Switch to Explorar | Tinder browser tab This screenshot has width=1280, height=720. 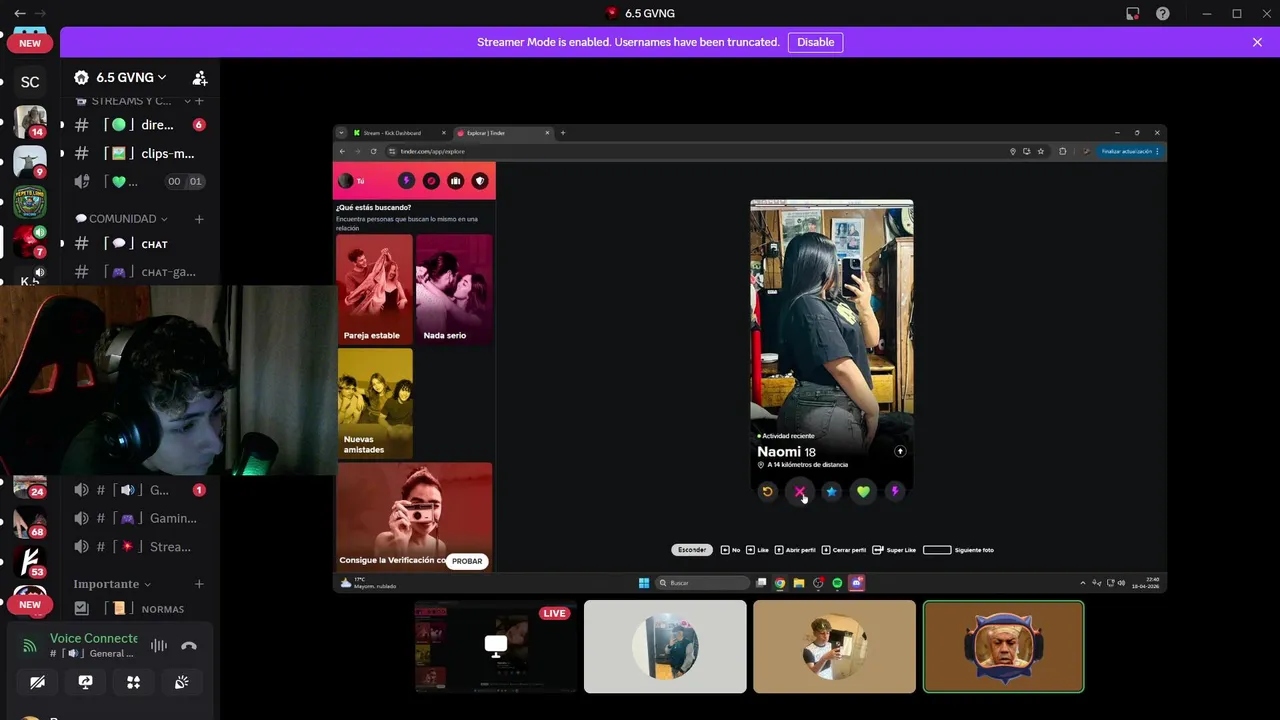pos(500,133)
